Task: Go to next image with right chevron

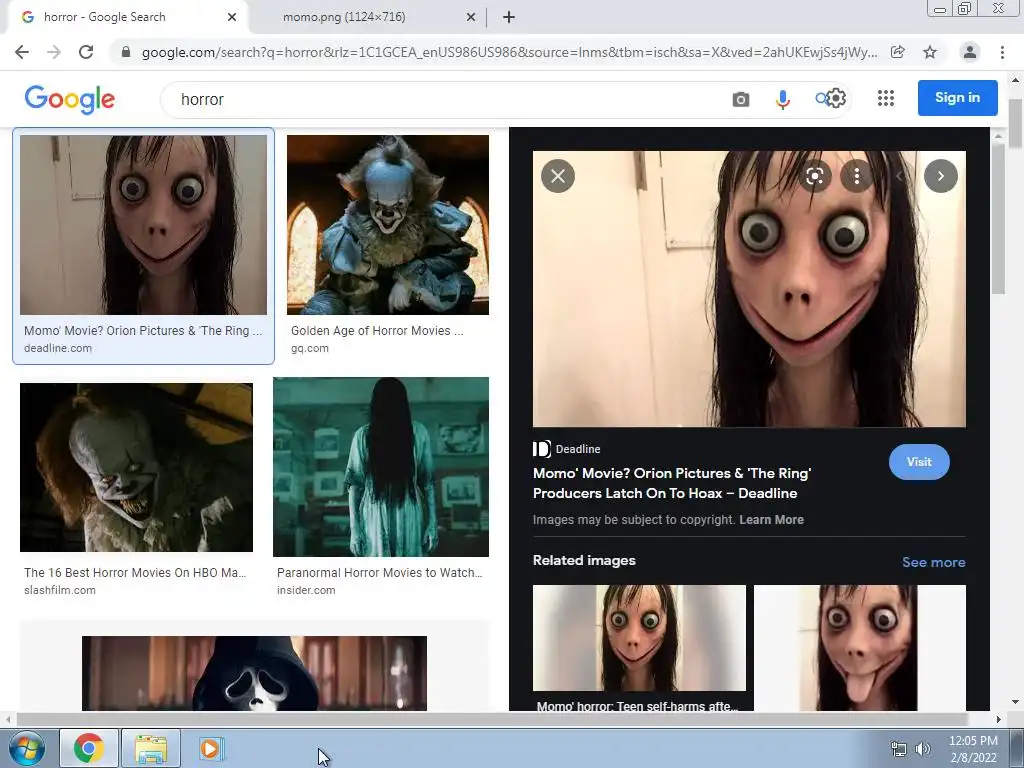Action: (x=940, y=176)
